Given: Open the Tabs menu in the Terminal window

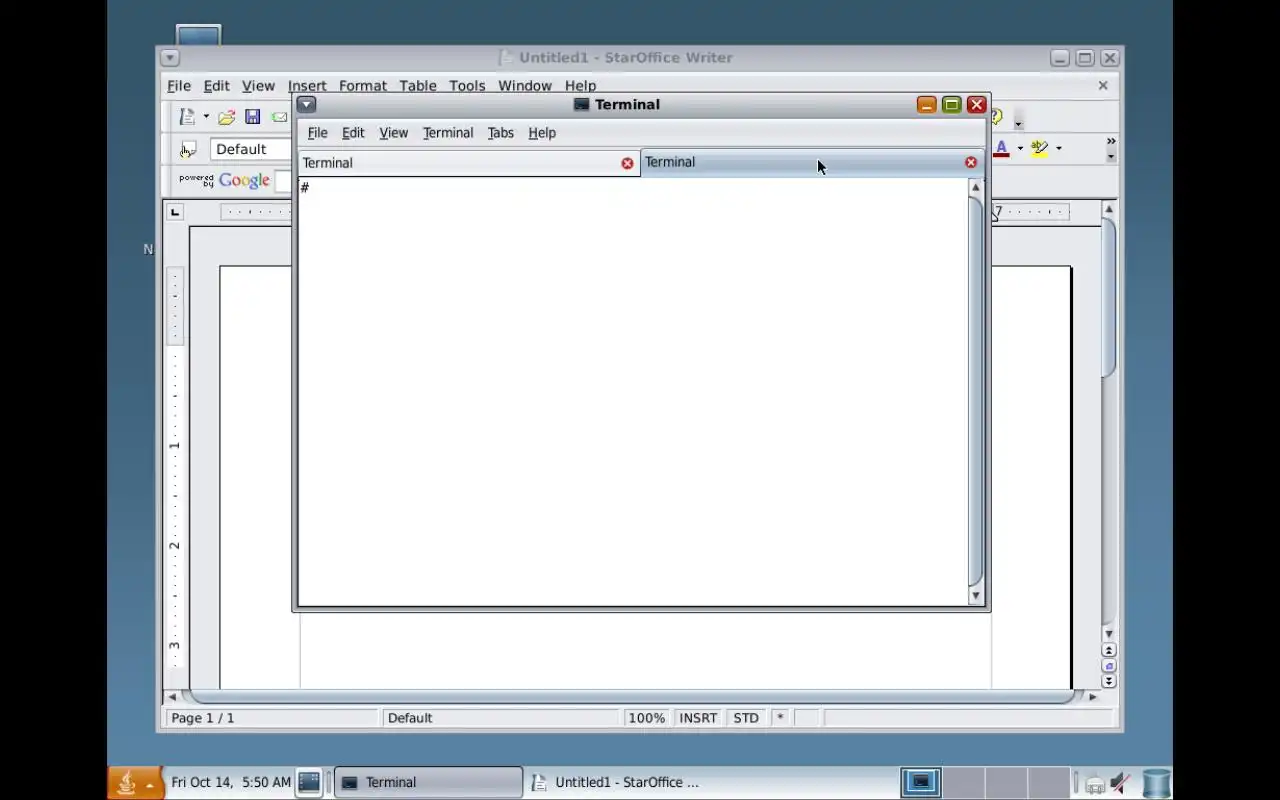Looking at the screenshot, I should (500, 133).
